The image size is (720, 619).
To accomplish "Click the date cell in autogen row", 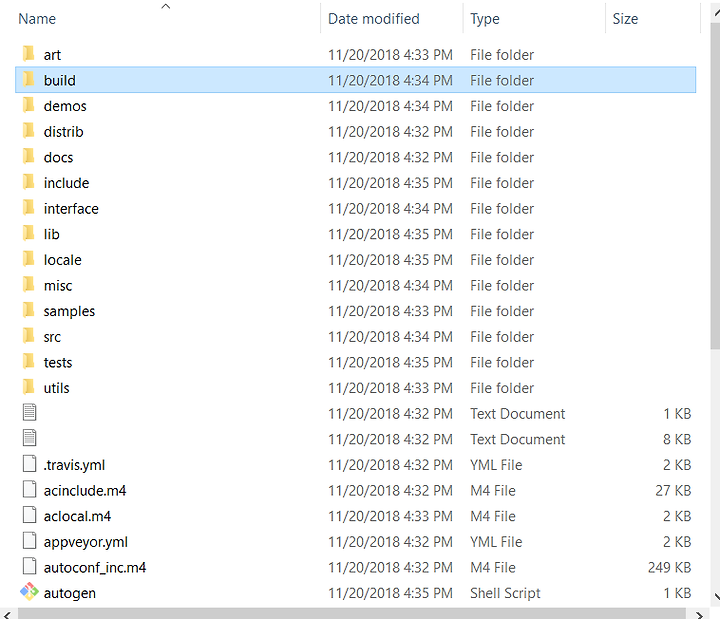I will [x=390, y=593].
